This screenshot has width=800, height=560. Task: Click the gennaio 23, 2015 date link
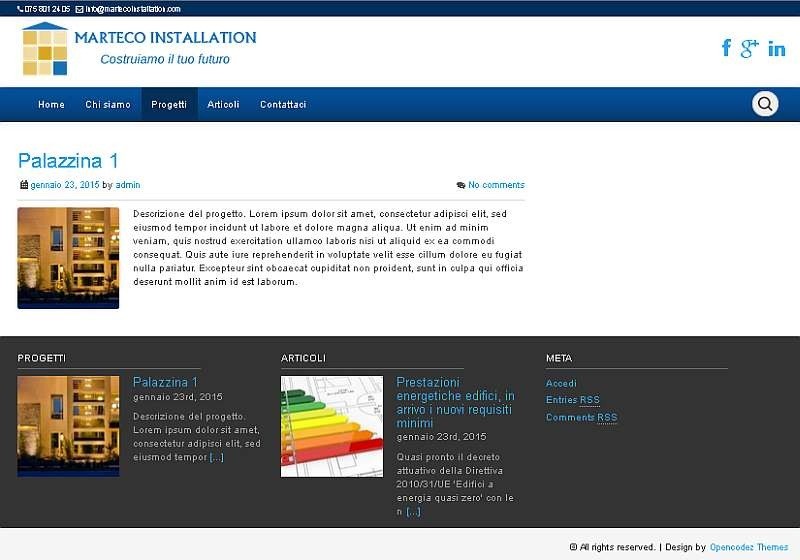[65, 185]
